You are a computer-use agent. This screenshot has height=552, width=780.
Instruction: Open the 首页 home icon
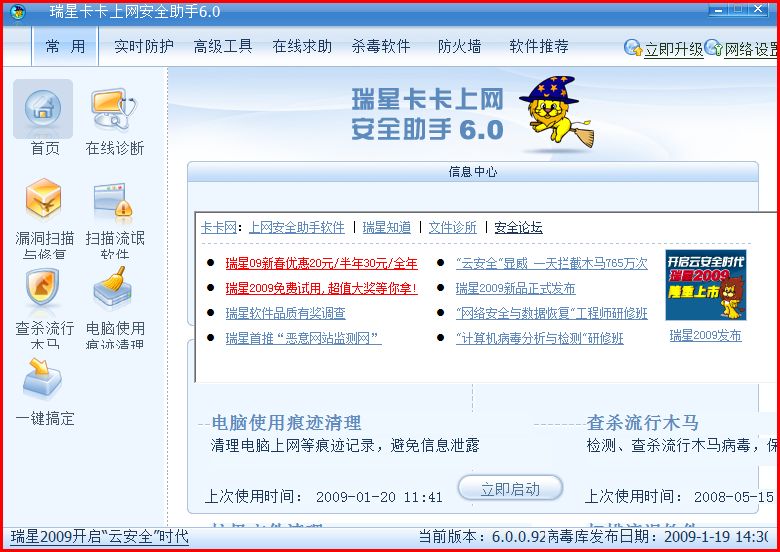[43, 109]
